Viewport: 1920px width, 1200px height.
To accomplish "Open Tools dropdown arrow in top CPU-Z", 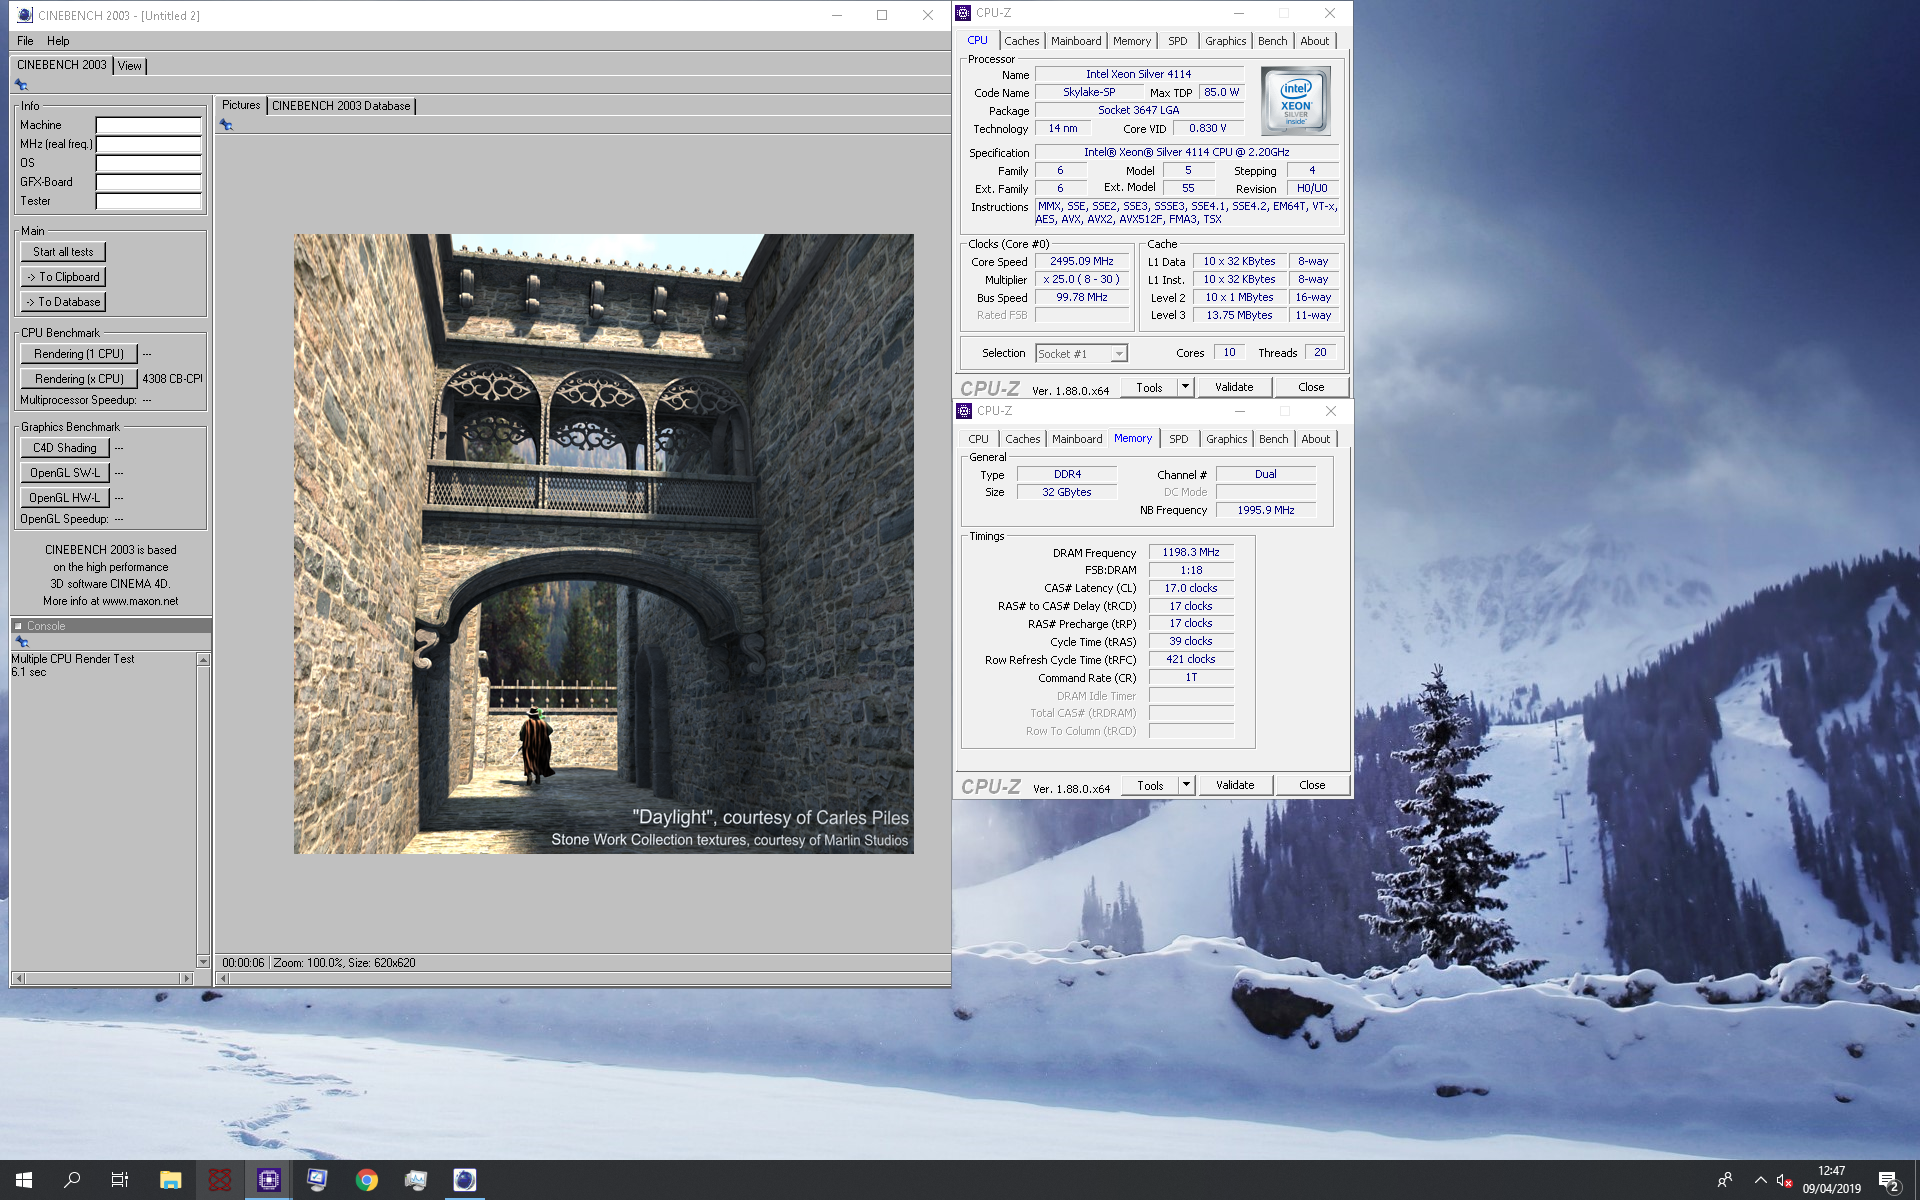I will coord(1186,387).
